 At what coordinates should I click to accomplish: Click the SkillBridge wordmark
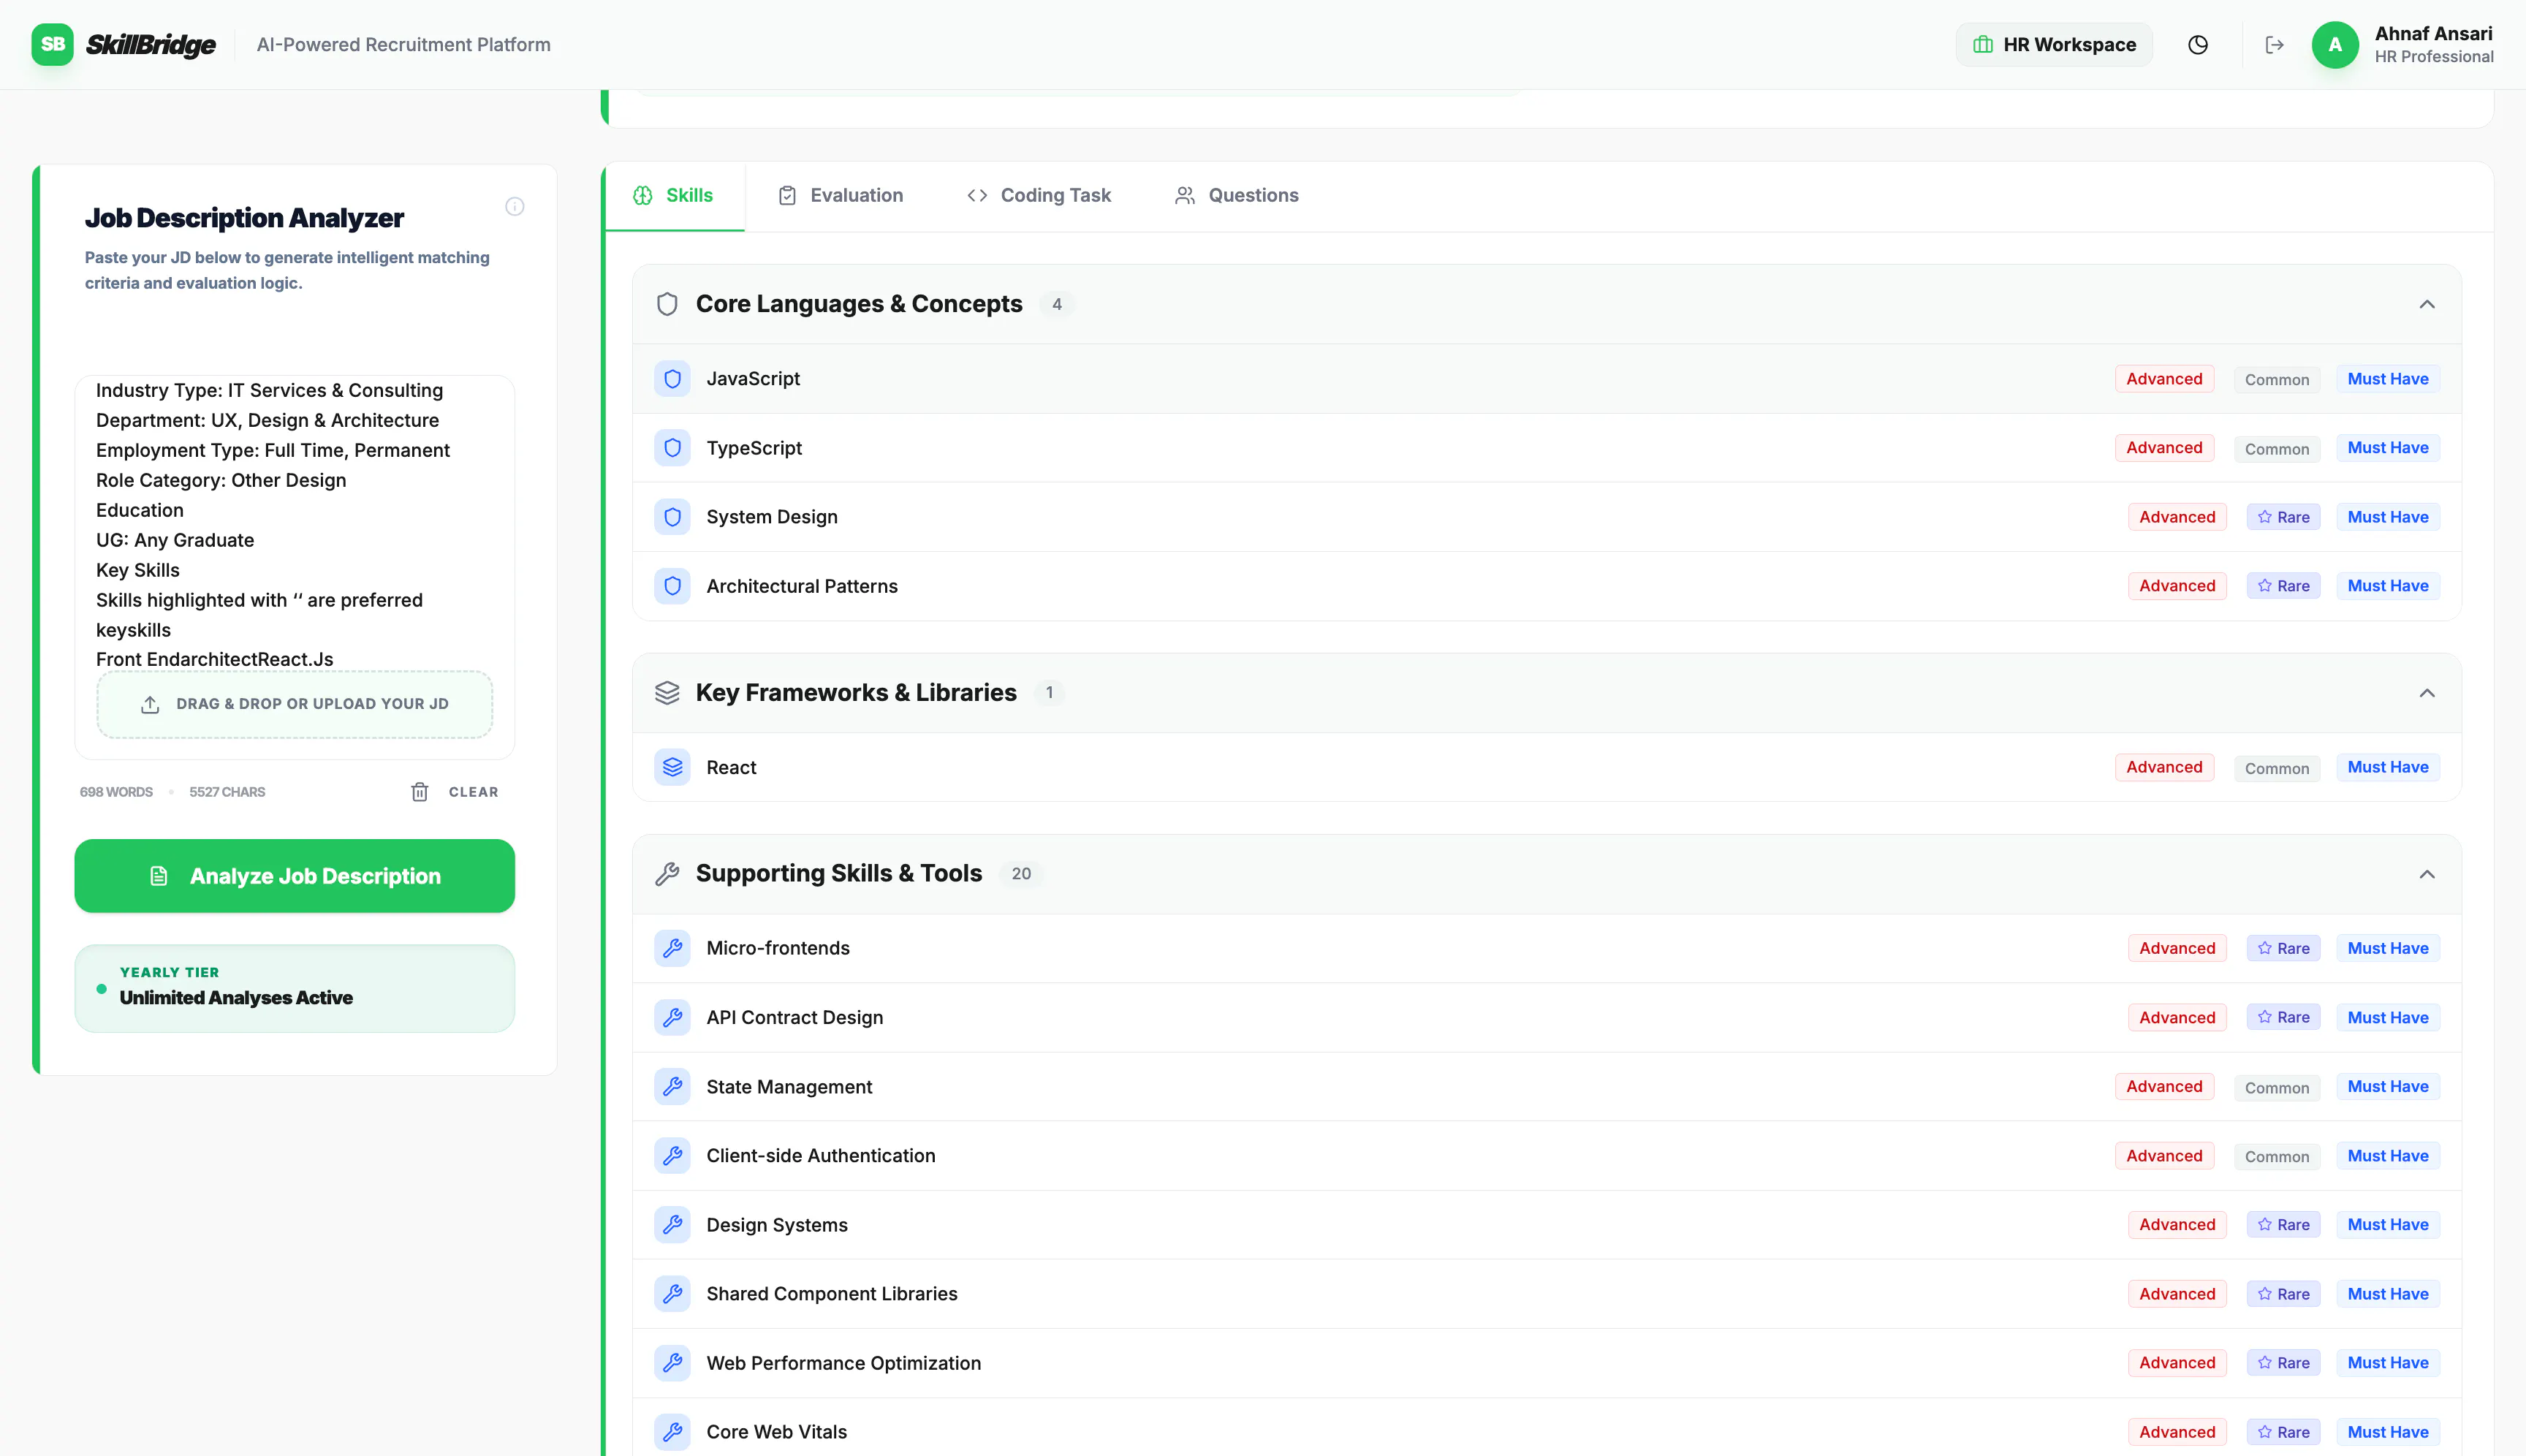click(151, 45)
